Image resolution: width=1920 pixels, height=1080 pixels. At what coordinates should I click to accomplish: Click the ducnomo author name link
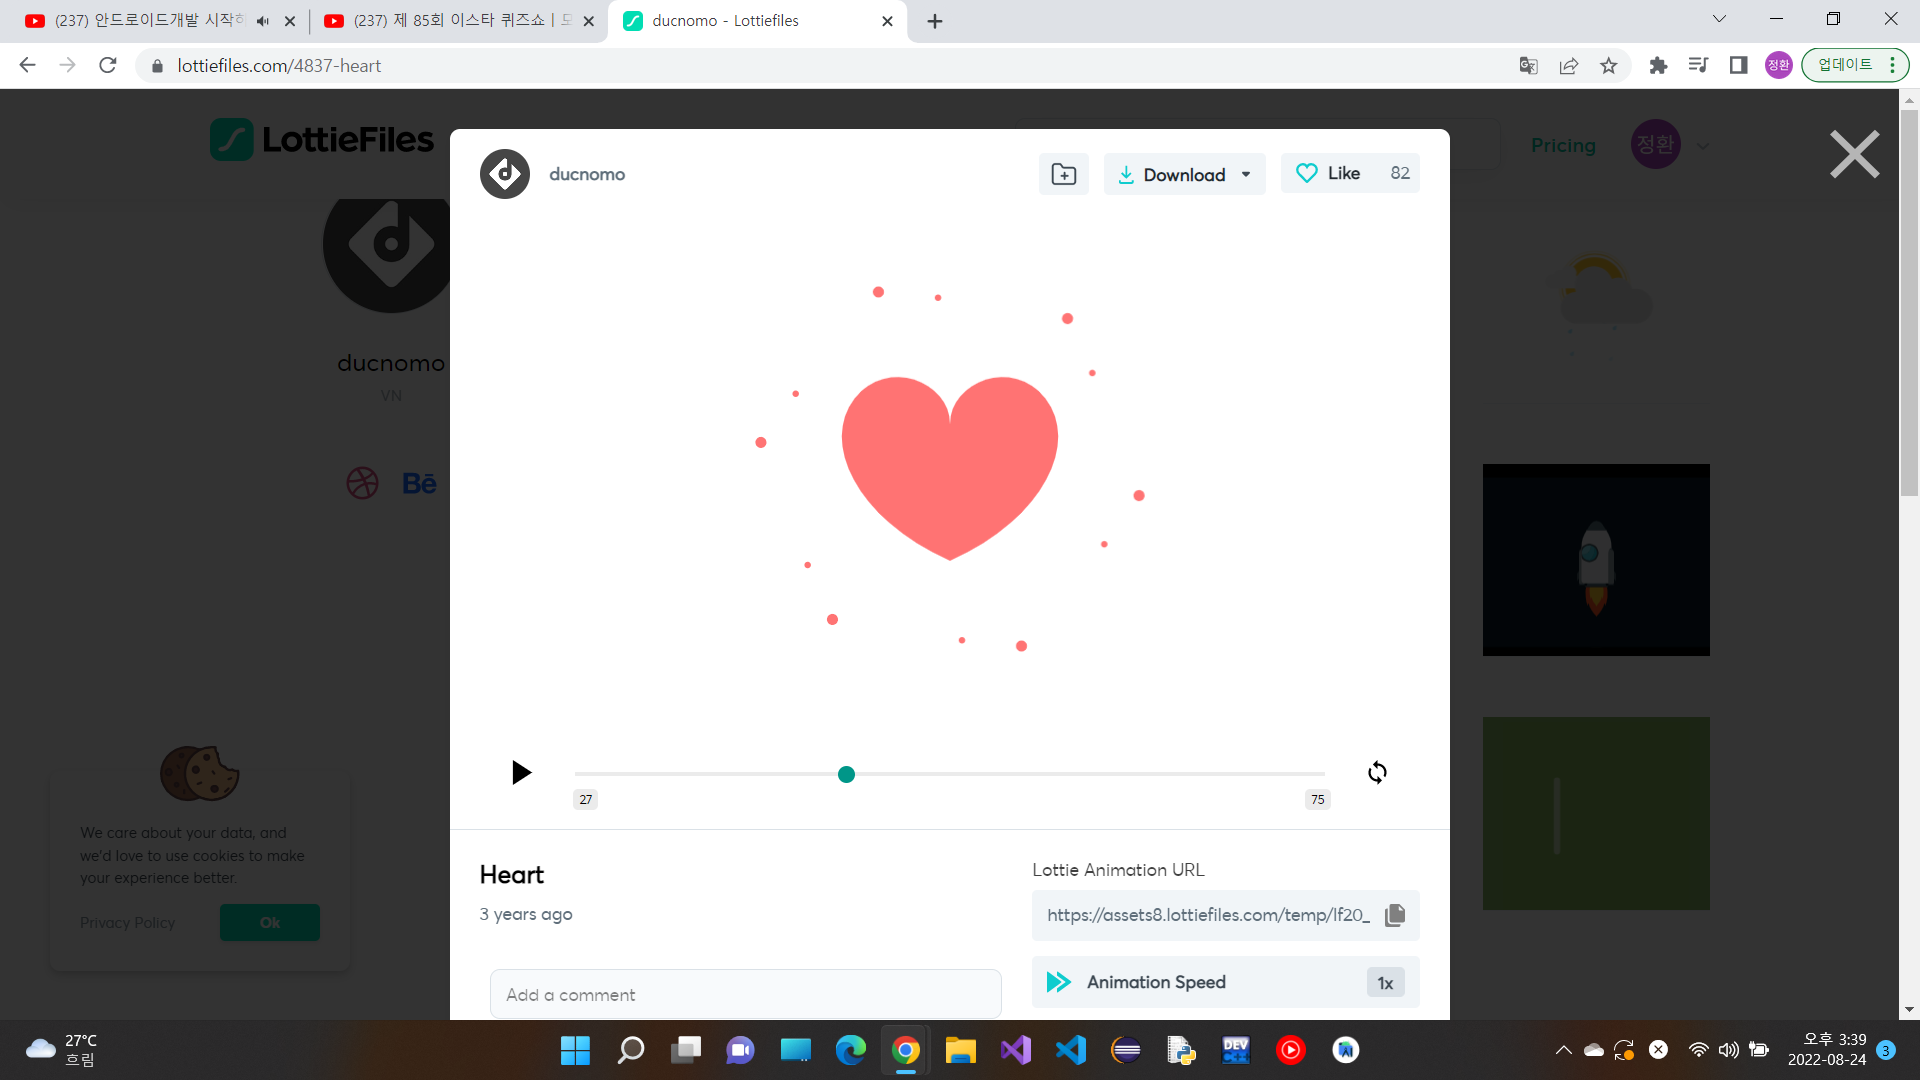pyautogui.click(x=587, y=174)
